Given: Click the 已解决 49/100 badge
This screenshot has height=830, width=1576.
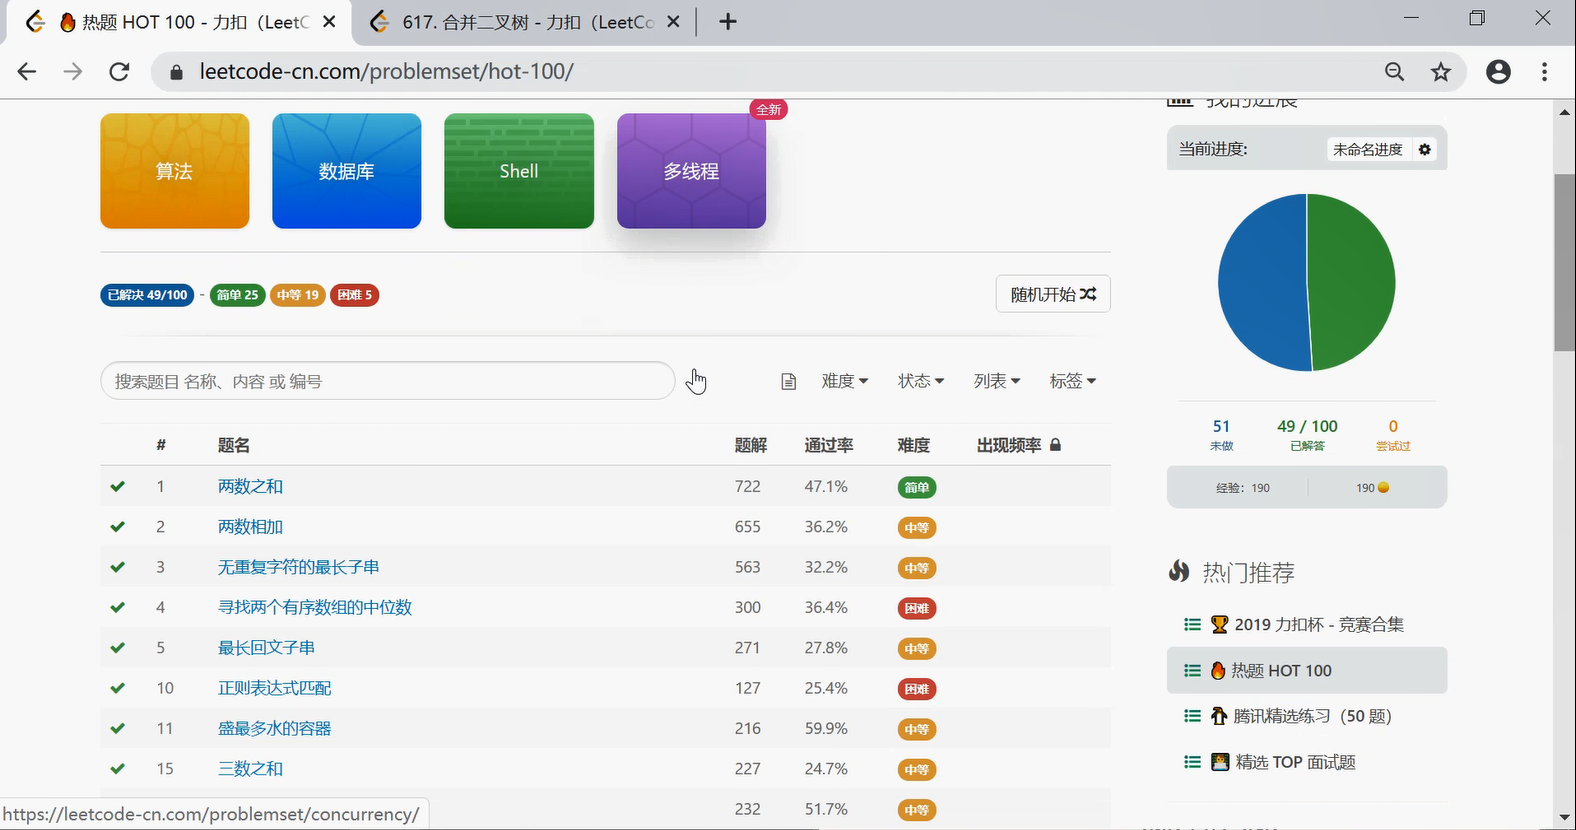Looking at the screenshot, I should click(x=147, y=295).
